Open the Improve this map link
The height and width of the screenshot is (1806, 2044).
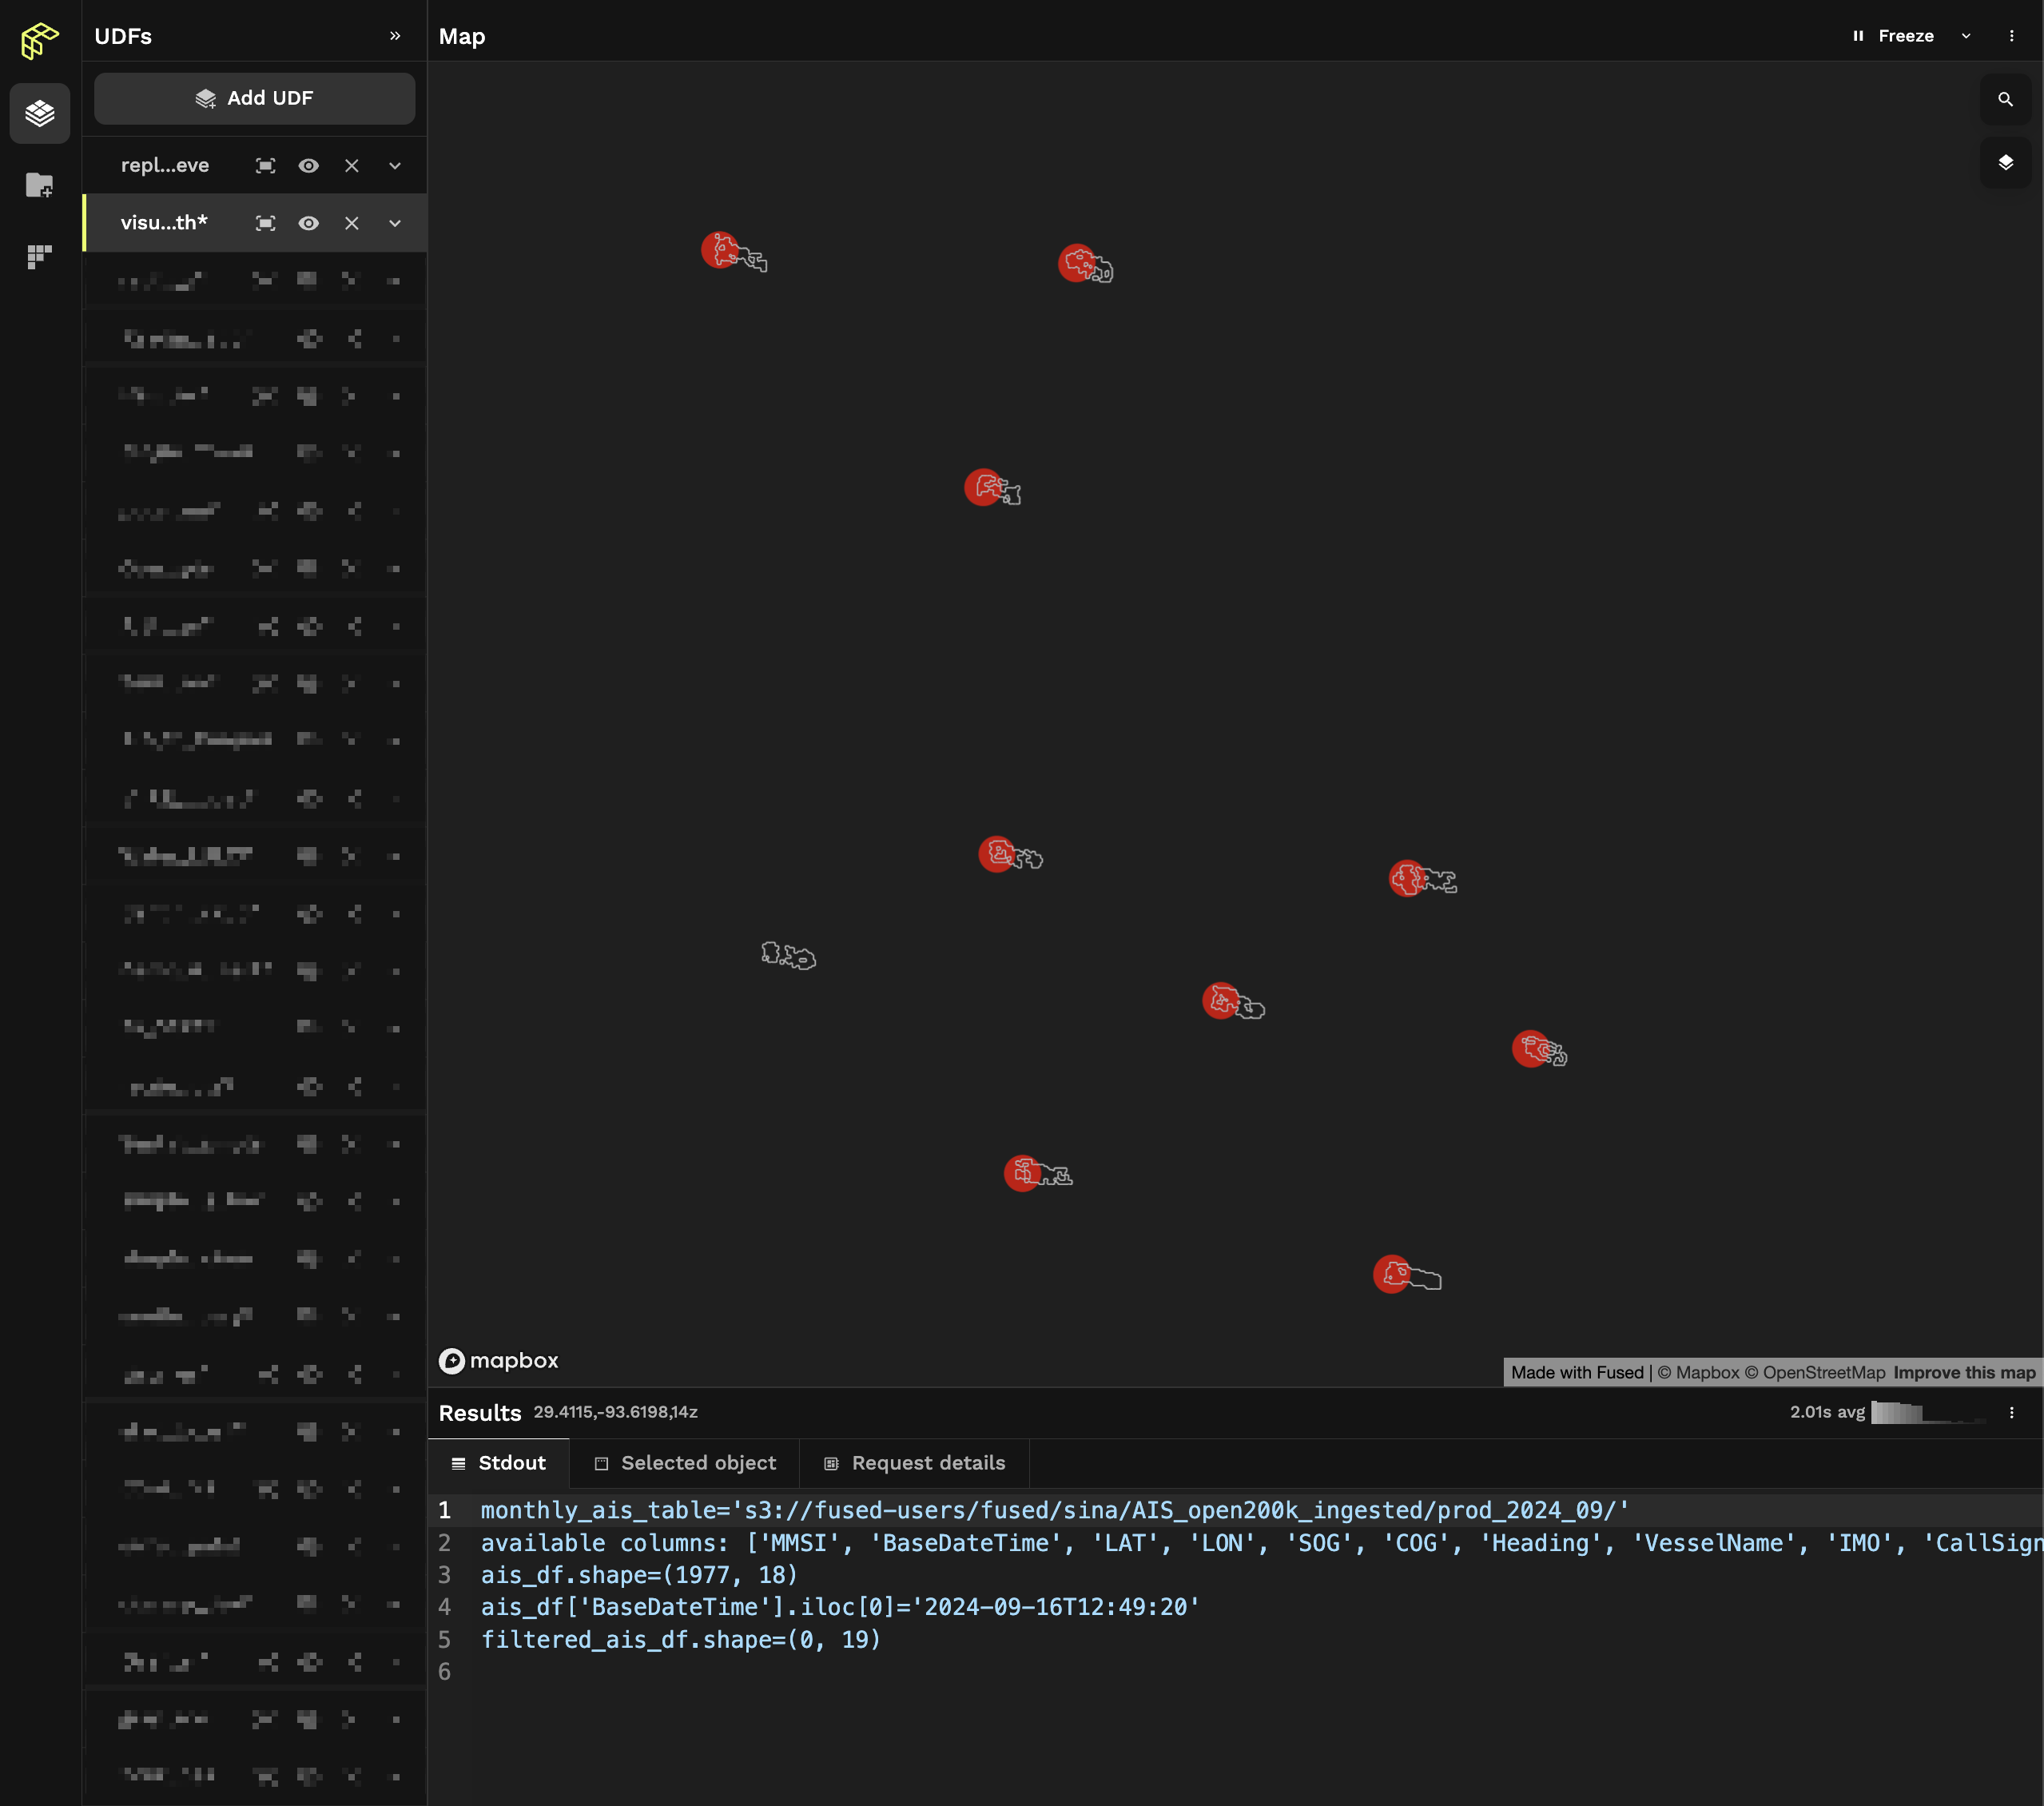[x=1964, y=1372]
